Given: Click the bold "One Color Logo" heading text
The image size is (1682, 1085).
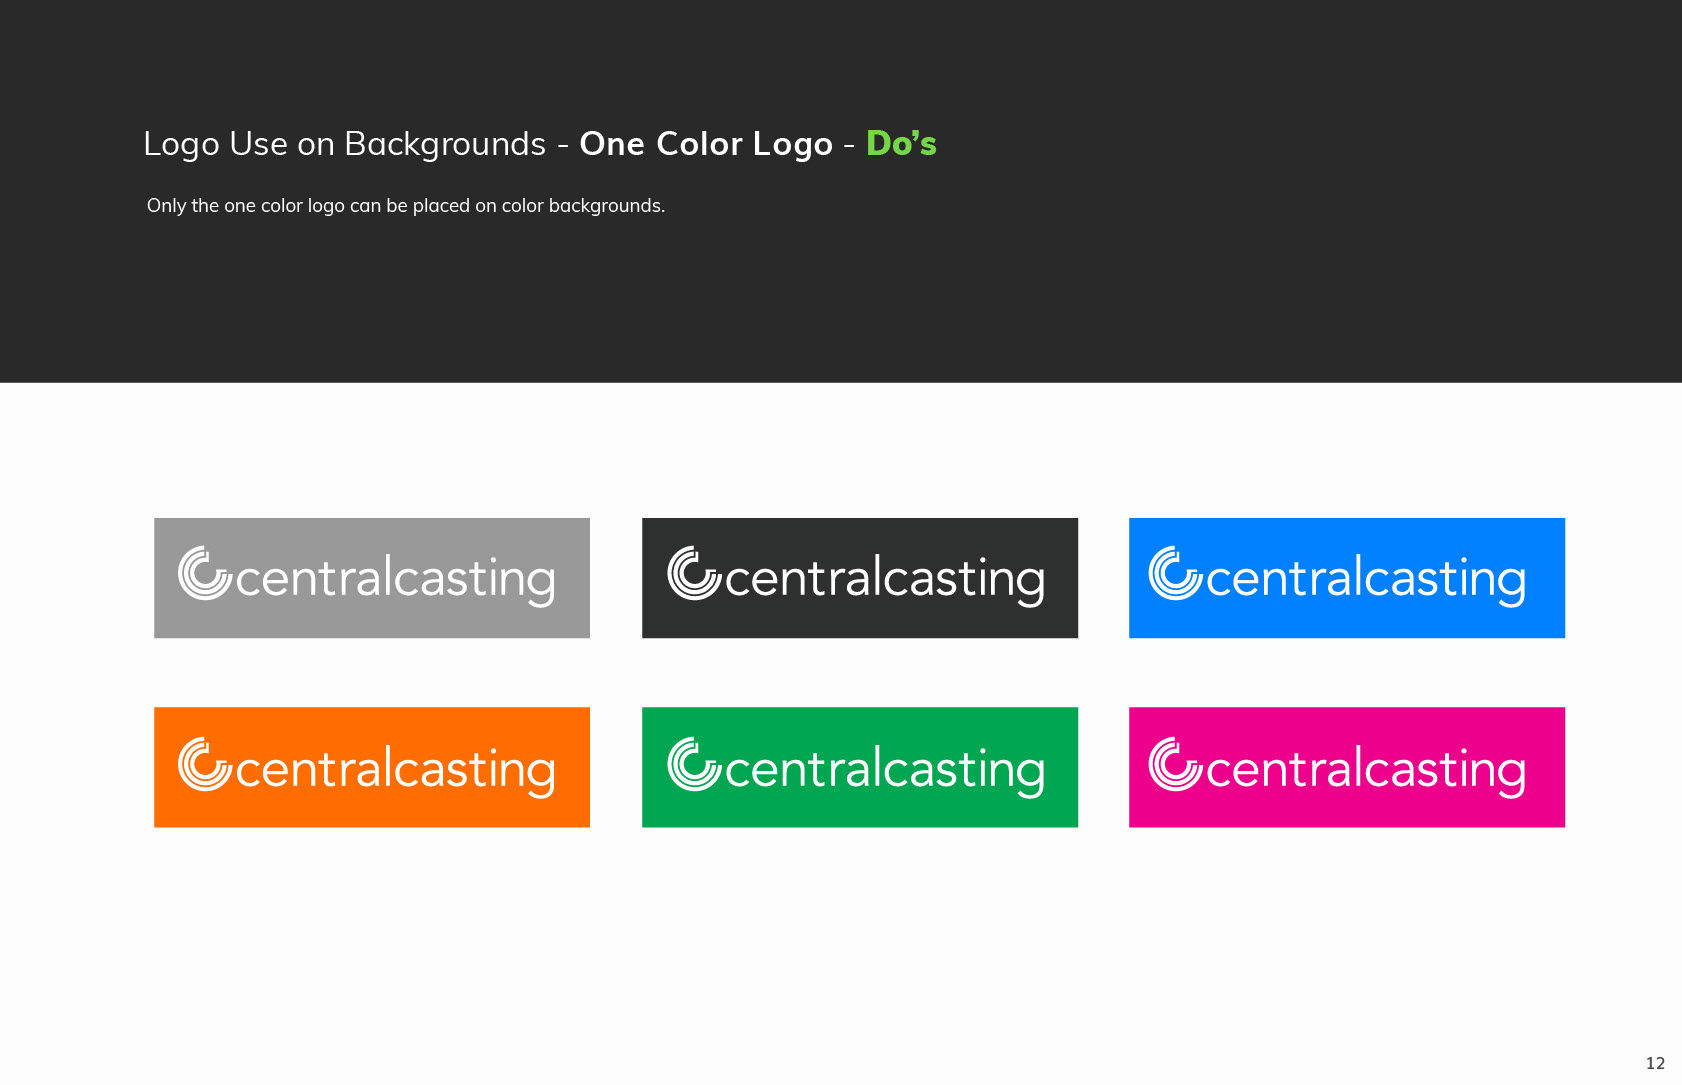Looking at the screenshot, I should (706, 144).
